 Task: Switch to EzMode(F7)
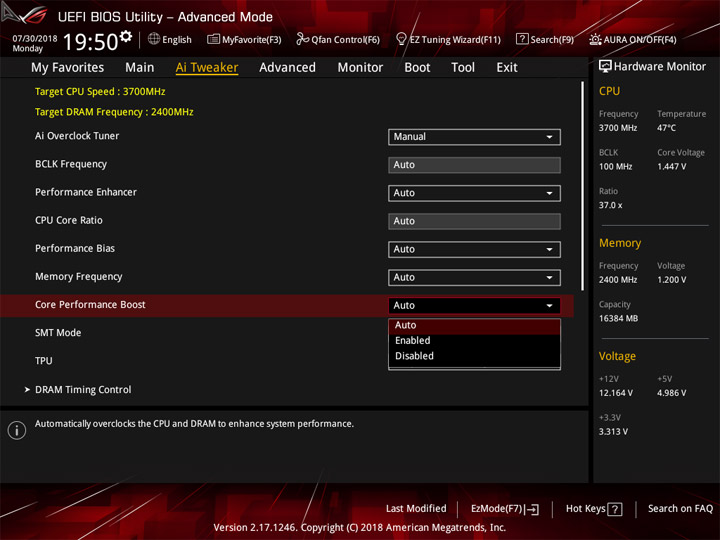pos(505,509)
